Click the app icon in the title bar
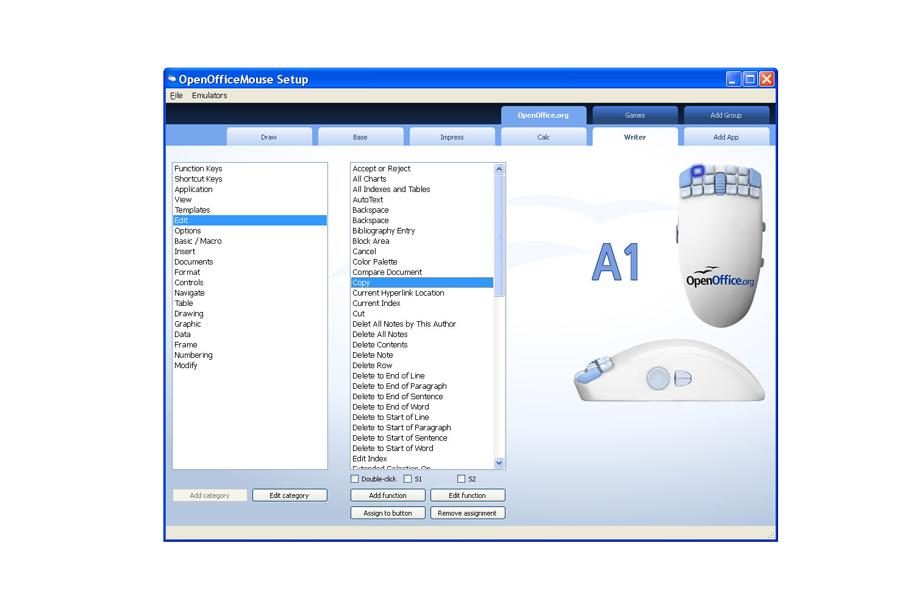The image size is (900, 607). tap(172, 79)
